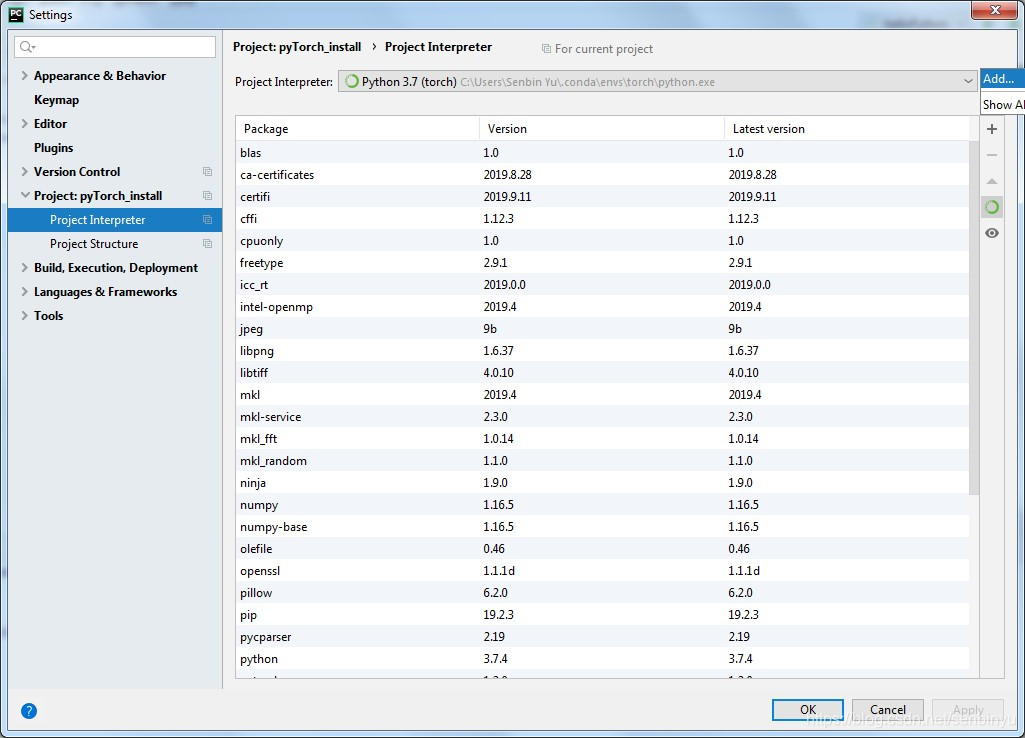Select the mkl_random package row
This screenshot has height=738, width=1025.
click(602, 461)
